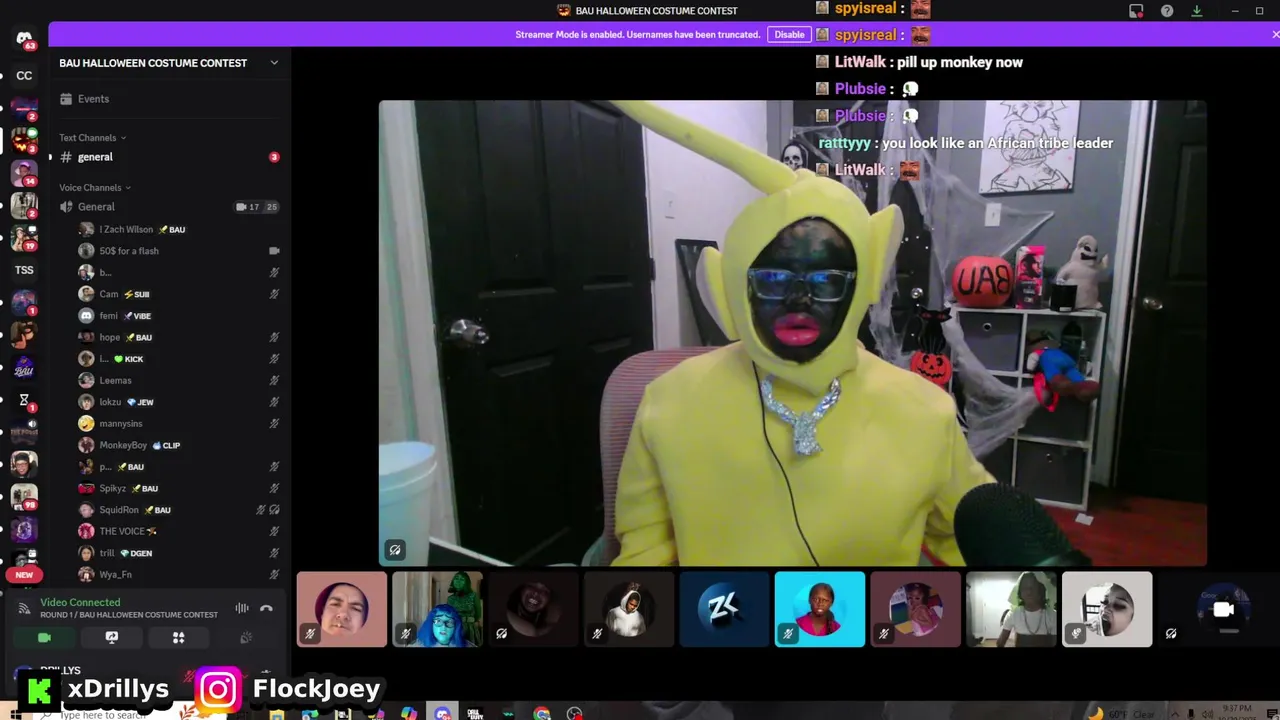Click the red NEW mentions pill

[24, 575]
